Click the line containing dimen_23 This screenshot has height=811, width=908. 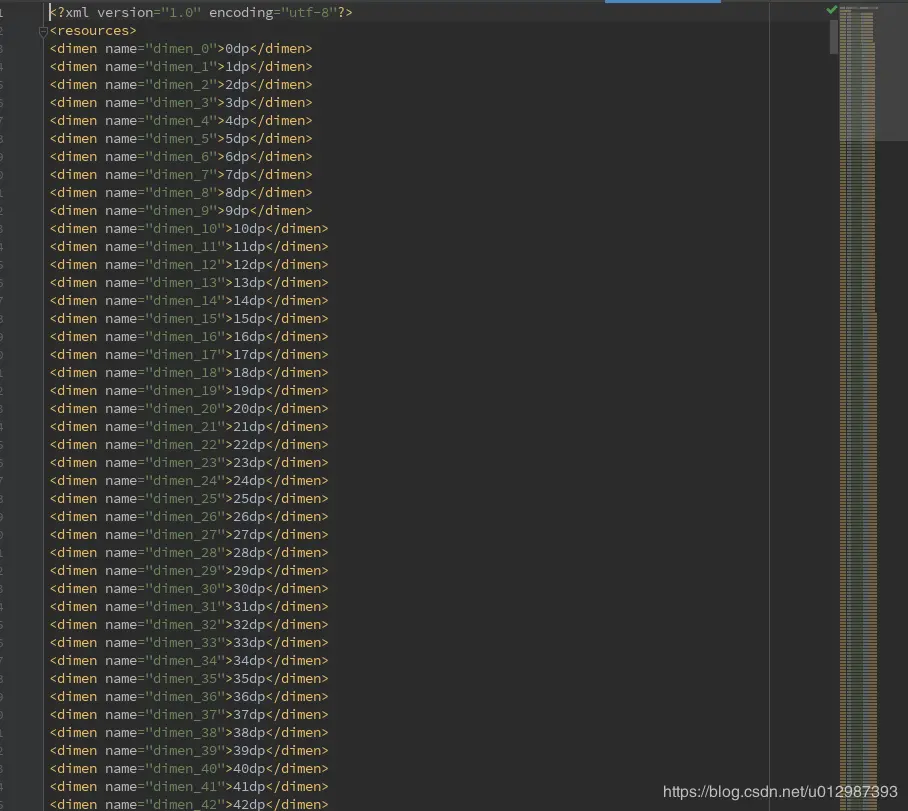point(189,462)
